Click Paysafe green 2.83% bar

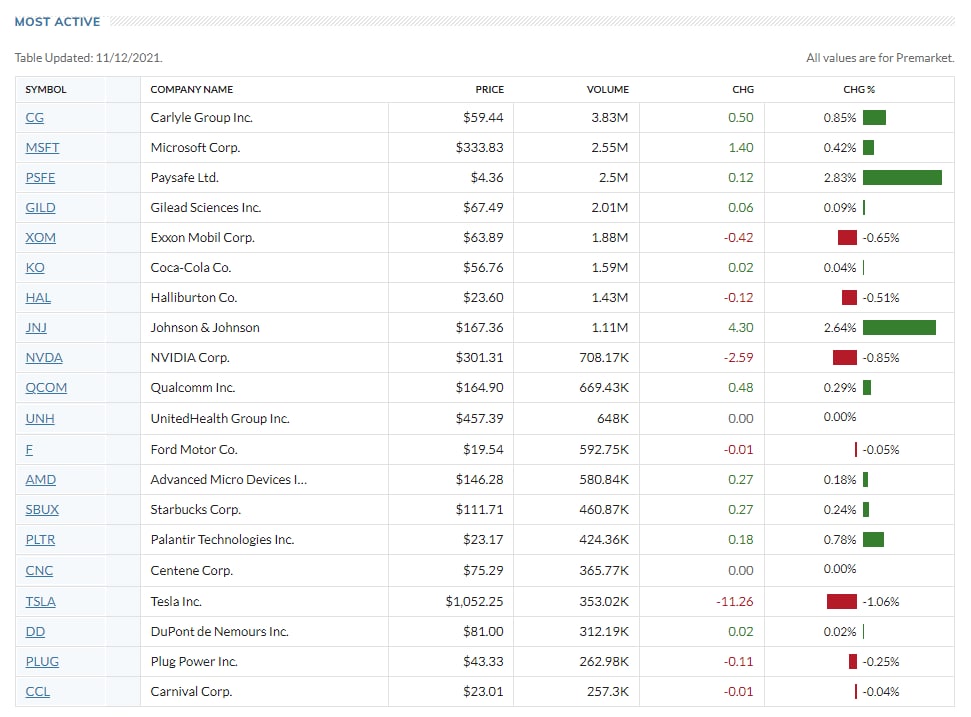902,178
